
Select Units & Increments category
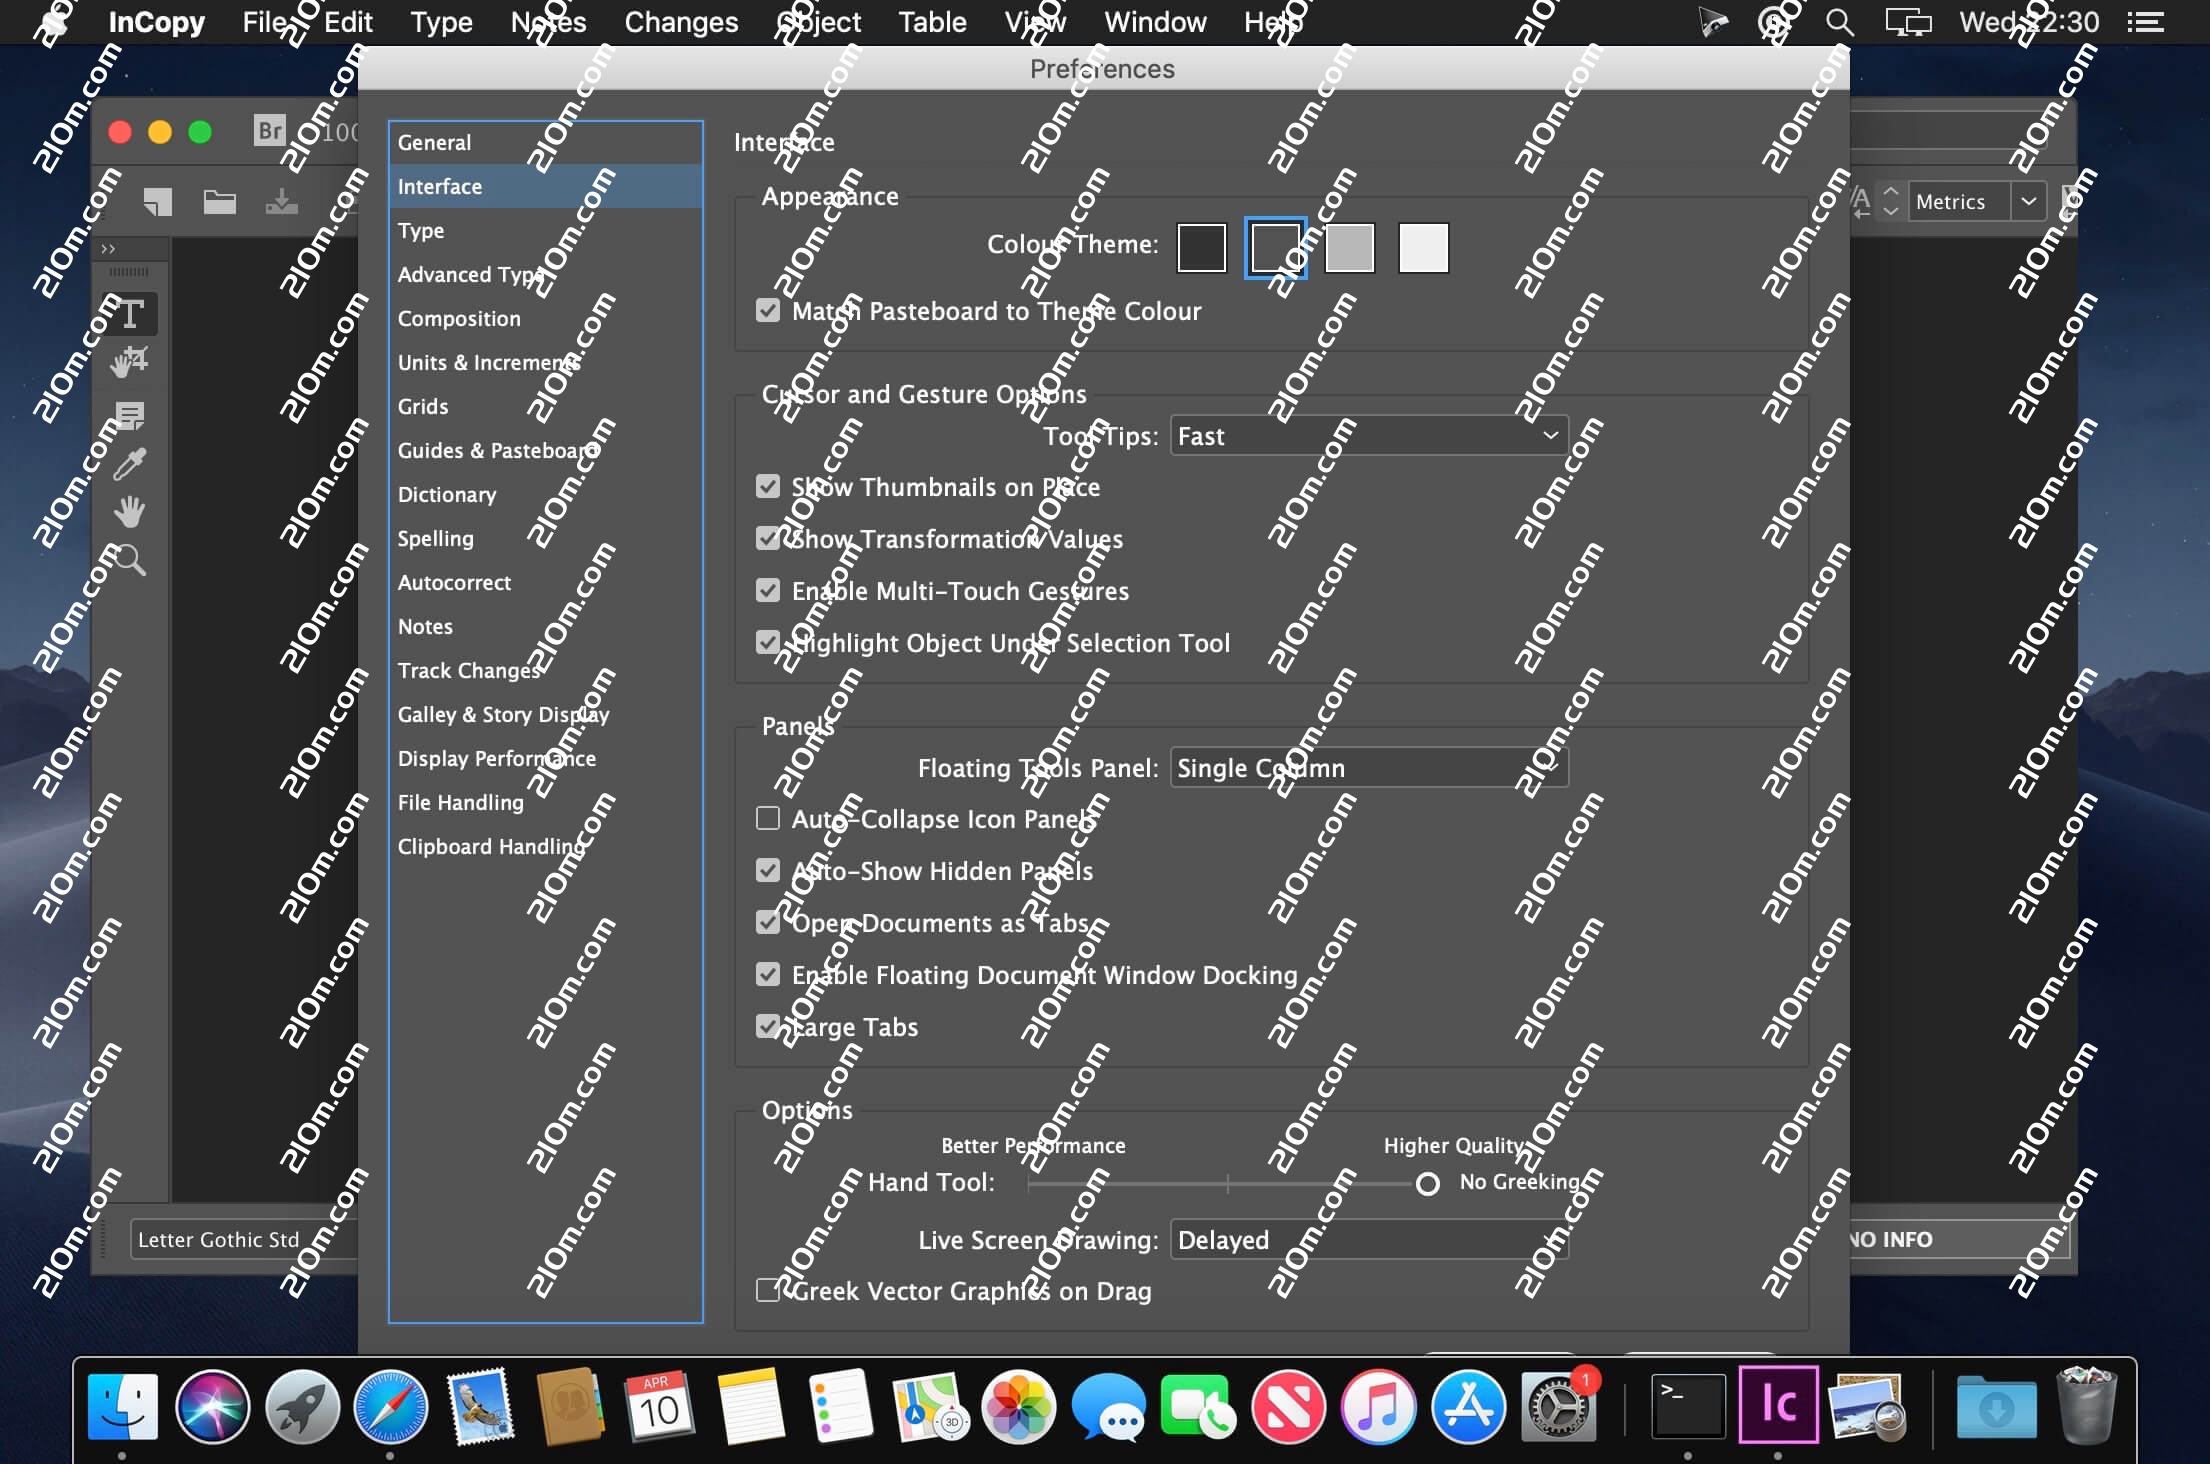pyautogui.click(x=546, y=362)
